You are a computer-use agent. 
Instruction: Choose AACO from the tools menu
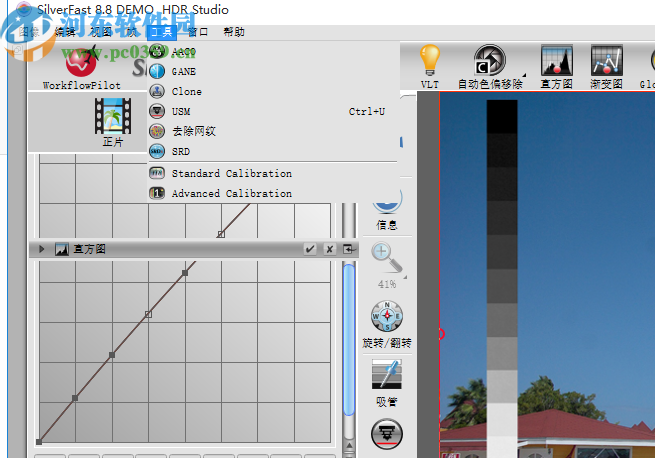(x=273, y=52)
